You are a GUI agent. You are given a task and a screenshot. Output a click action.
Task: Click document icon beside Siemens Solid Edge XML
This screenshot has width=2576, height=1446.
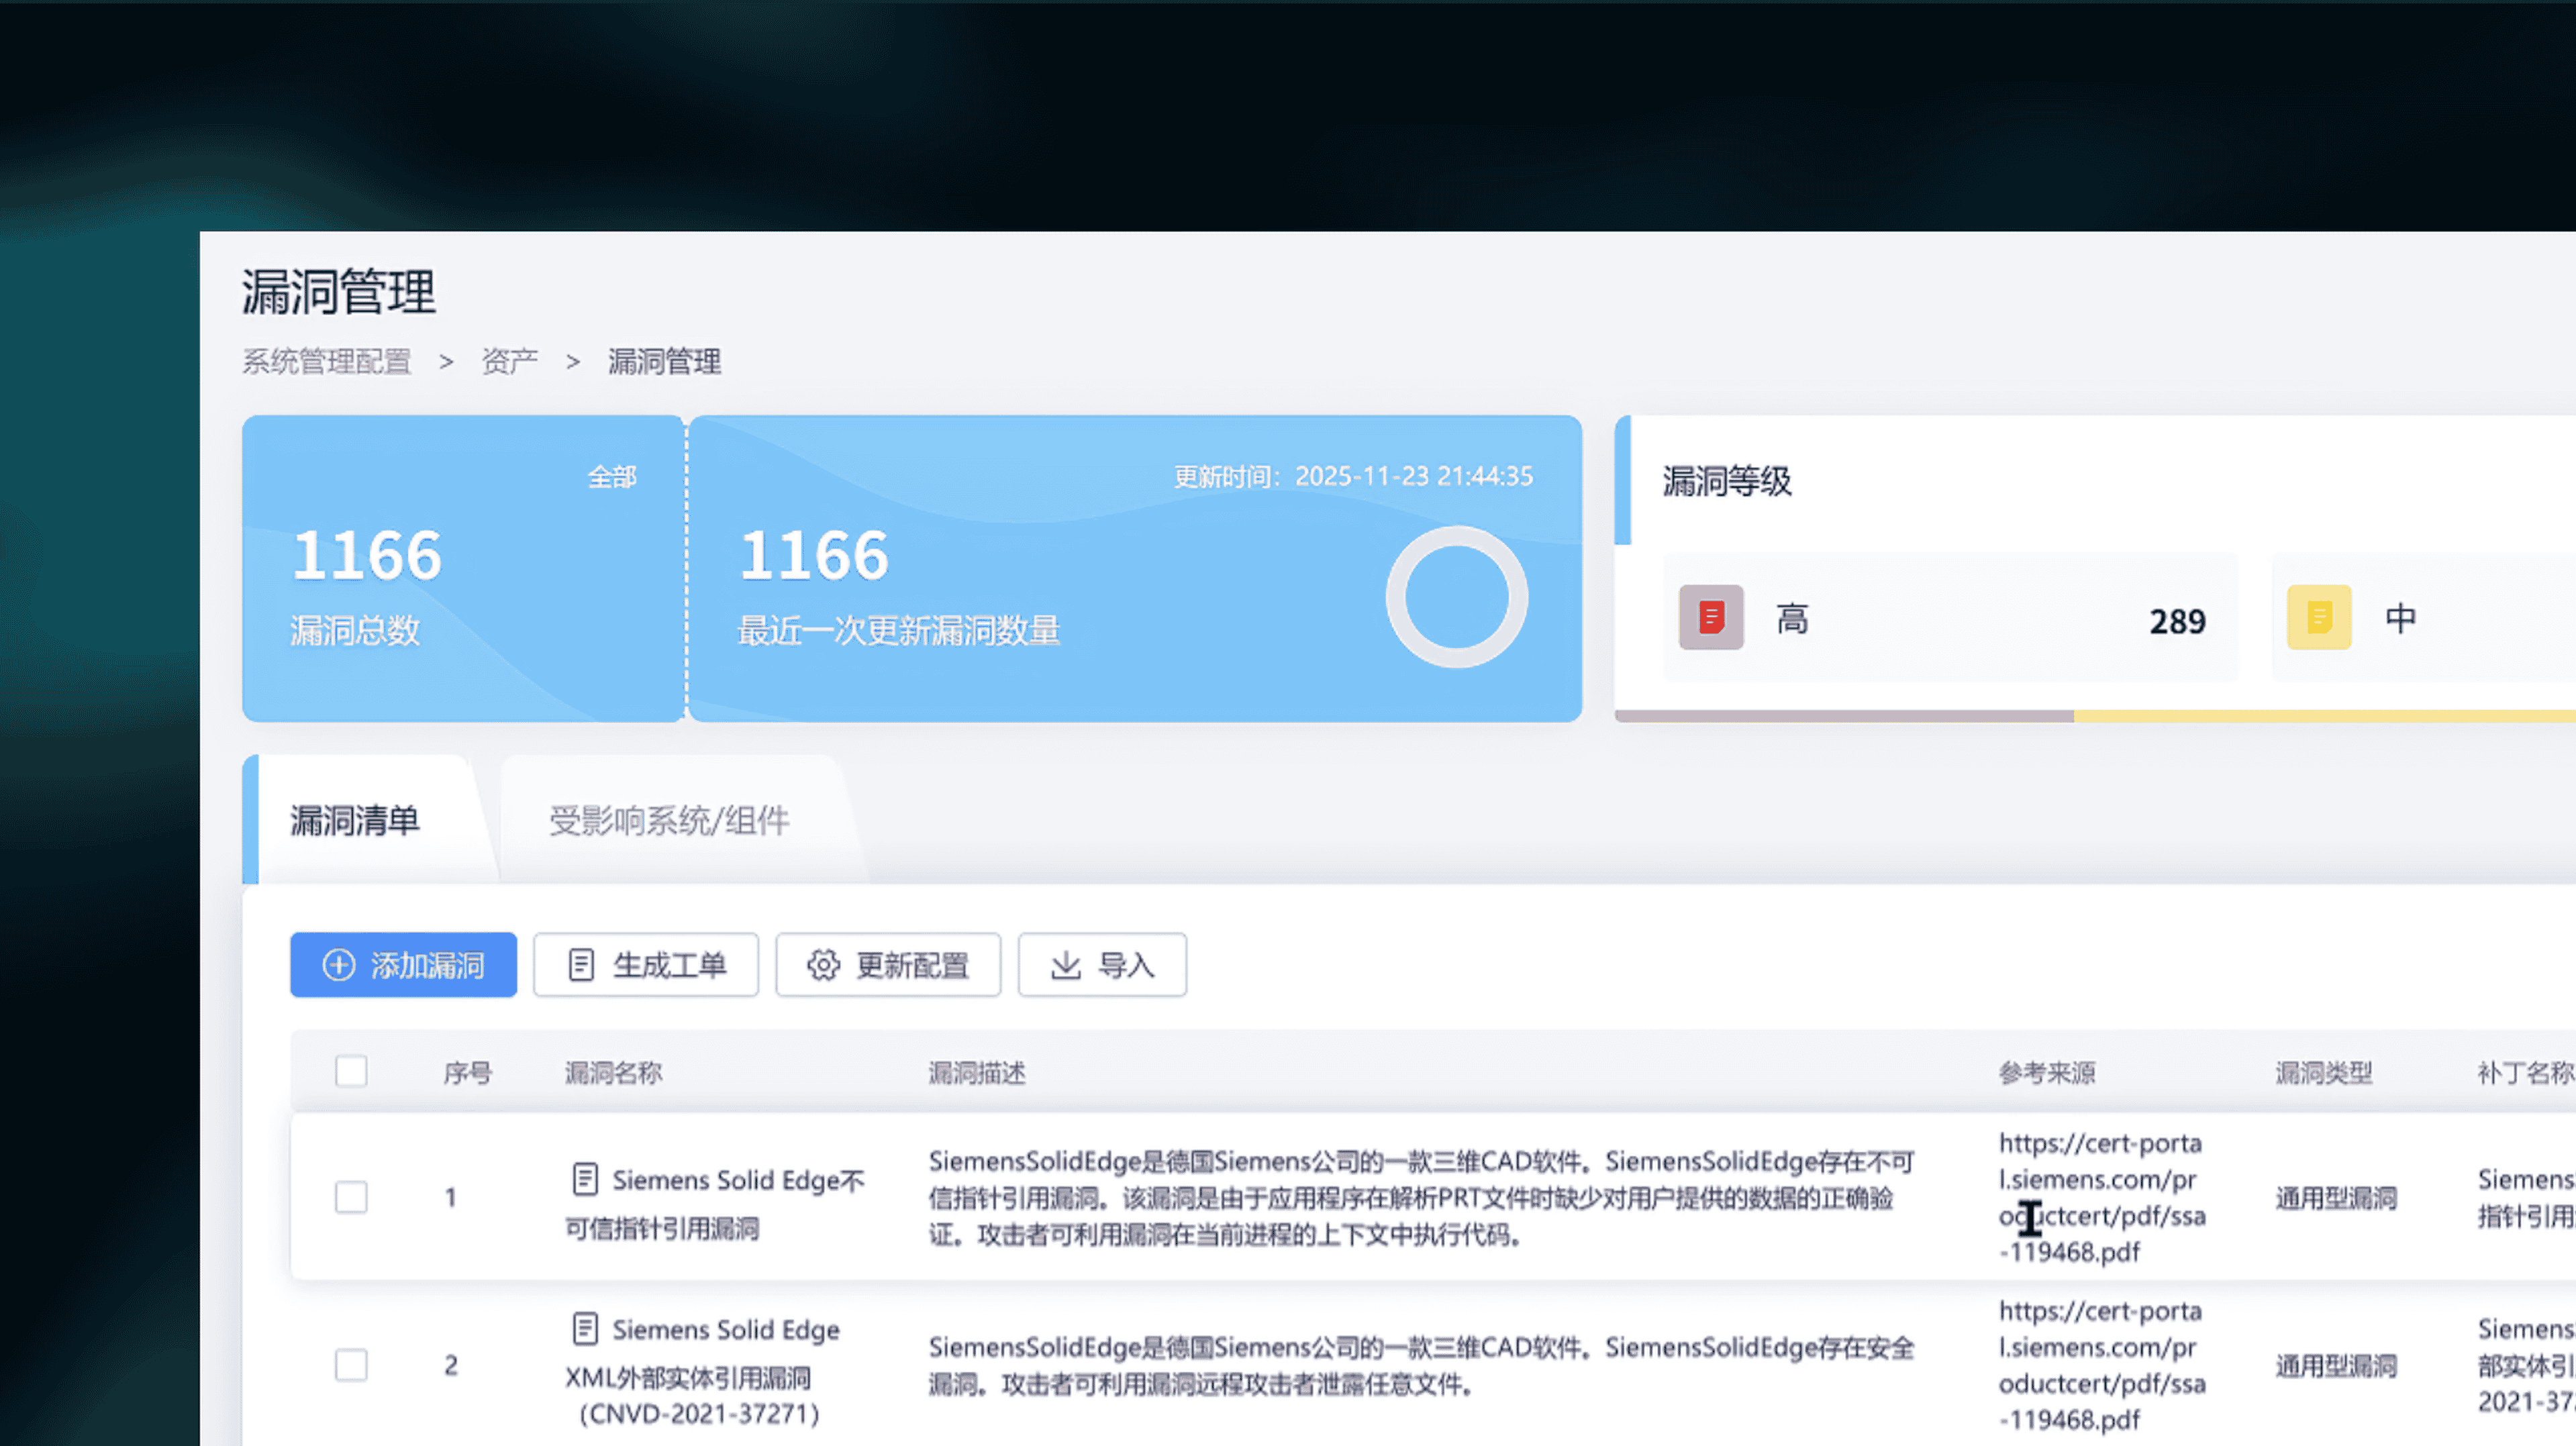point(585,1329)
